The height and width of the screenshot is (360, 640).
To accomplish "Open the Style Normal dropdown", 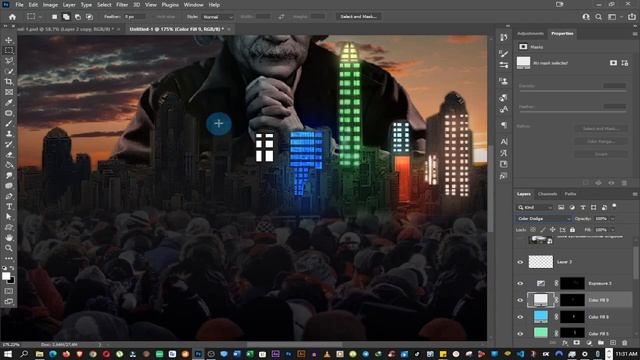I will 218,17.
